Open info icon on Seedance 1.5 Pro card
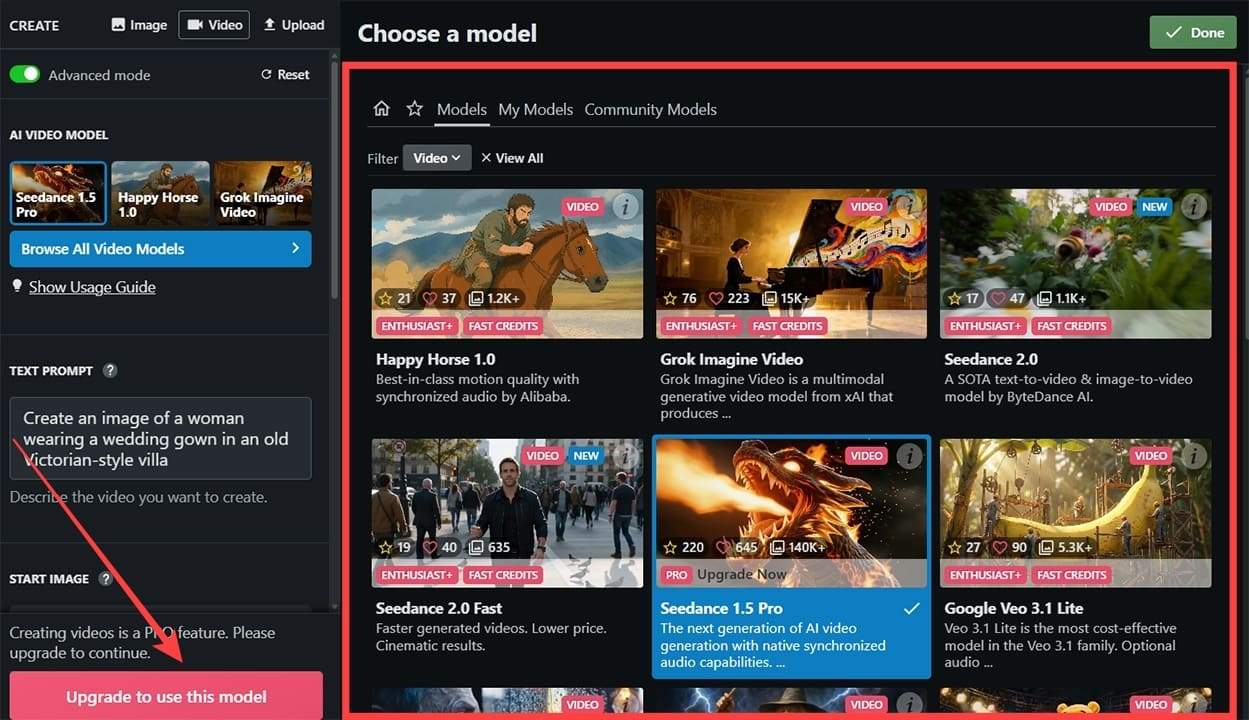 (x=909, y=456)
